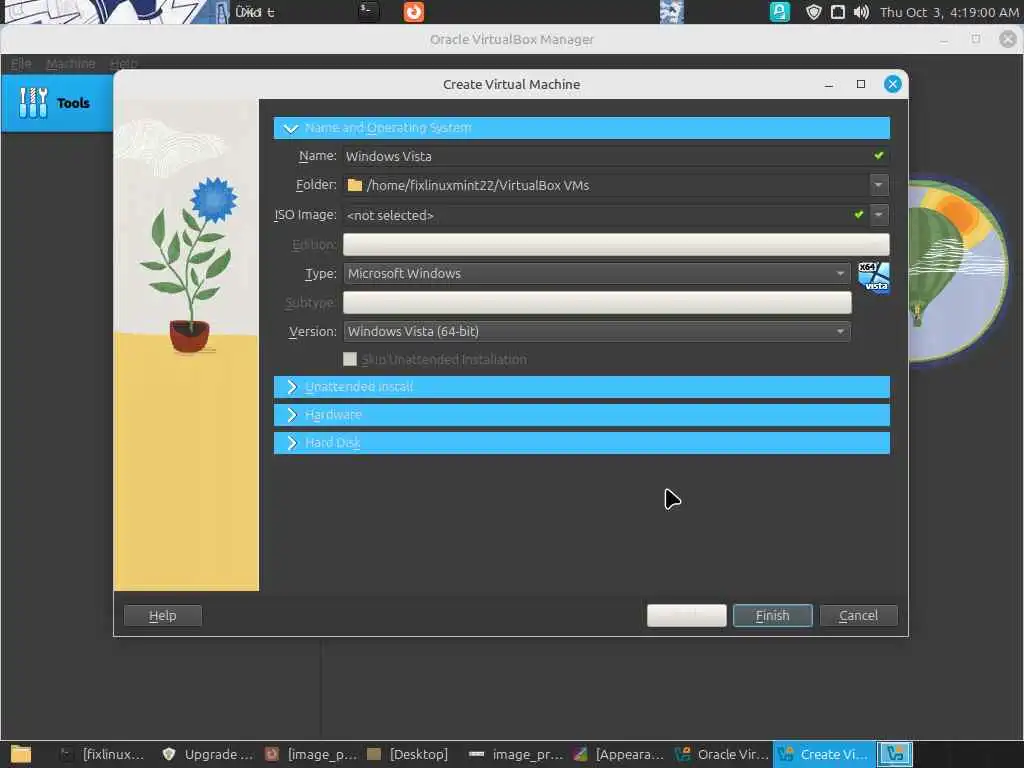
Task: Maximize the Create Virtual Machine dialog
Action: point(861,84)
